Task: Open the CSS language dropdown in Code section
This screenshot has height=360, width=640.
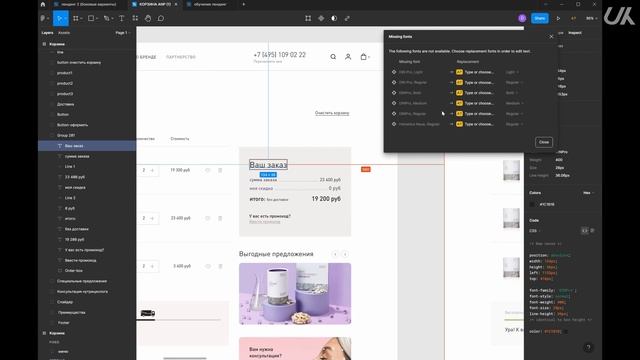Action: tap(535, 231)
